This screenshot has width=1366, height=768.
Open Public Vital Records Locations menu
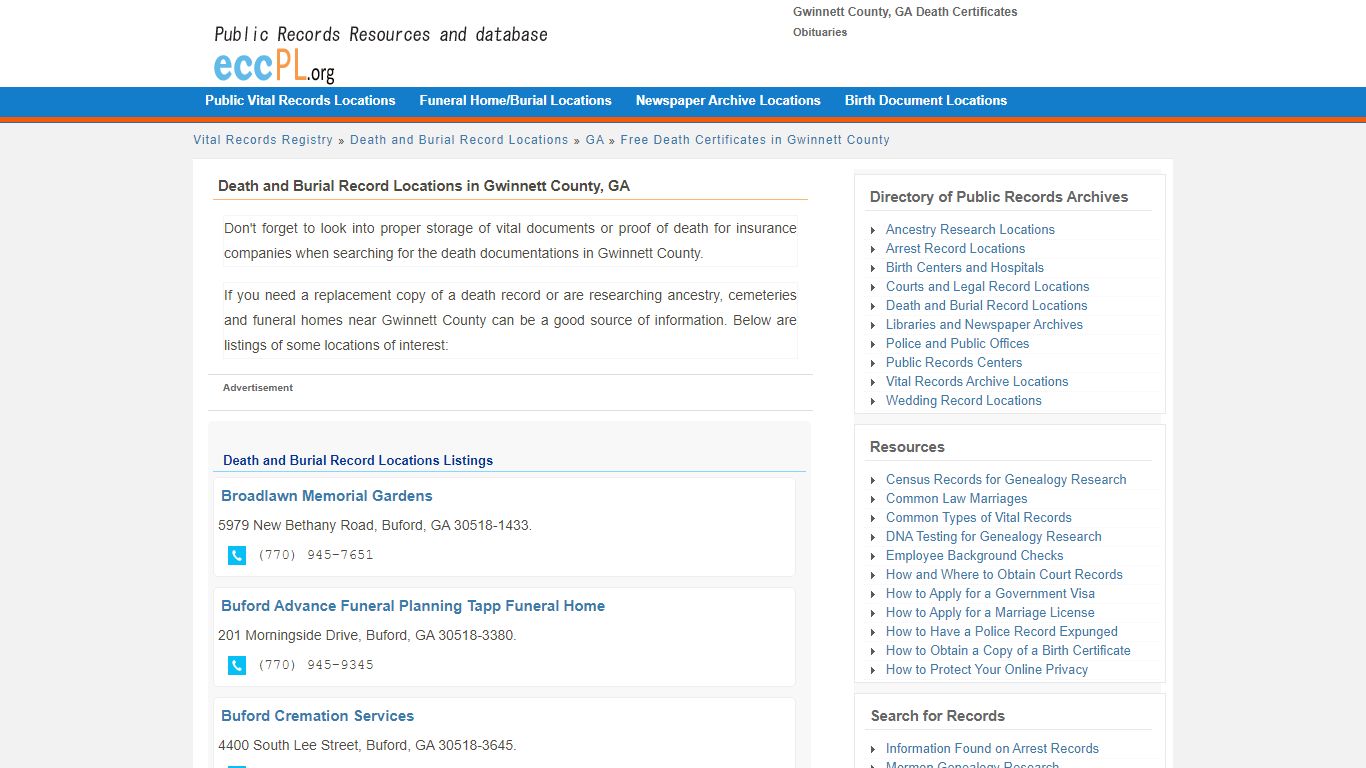[x=300, y=101]
